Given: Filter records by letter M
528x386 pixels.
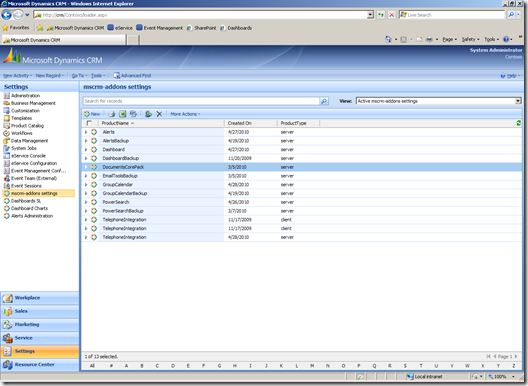Looking at the screenshot, I should click(312, 366).
